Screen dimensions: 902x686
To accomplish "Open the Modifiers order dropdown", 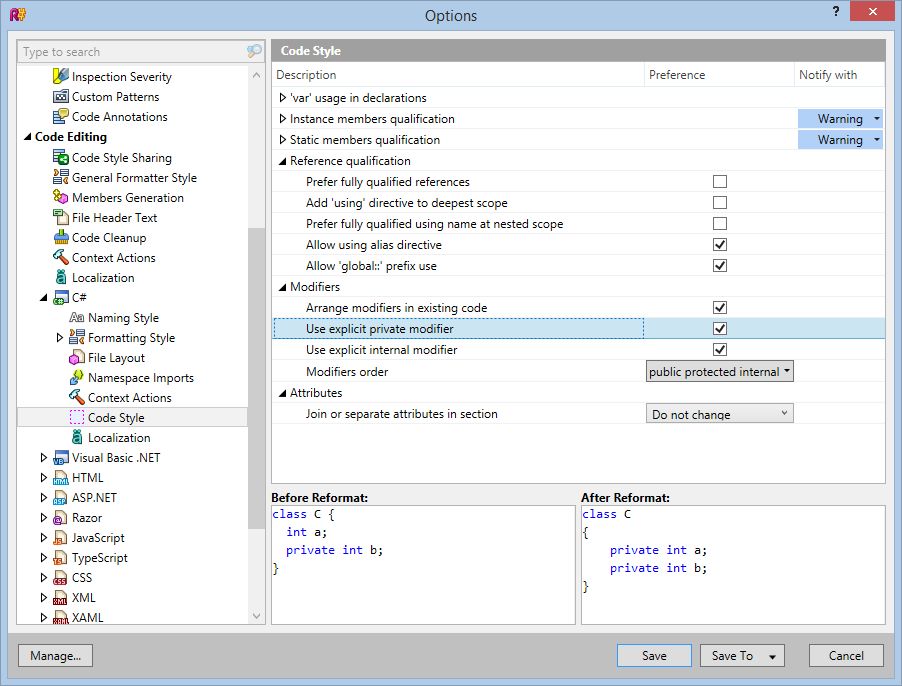I will pyautogui.click(x=719, y=372).
